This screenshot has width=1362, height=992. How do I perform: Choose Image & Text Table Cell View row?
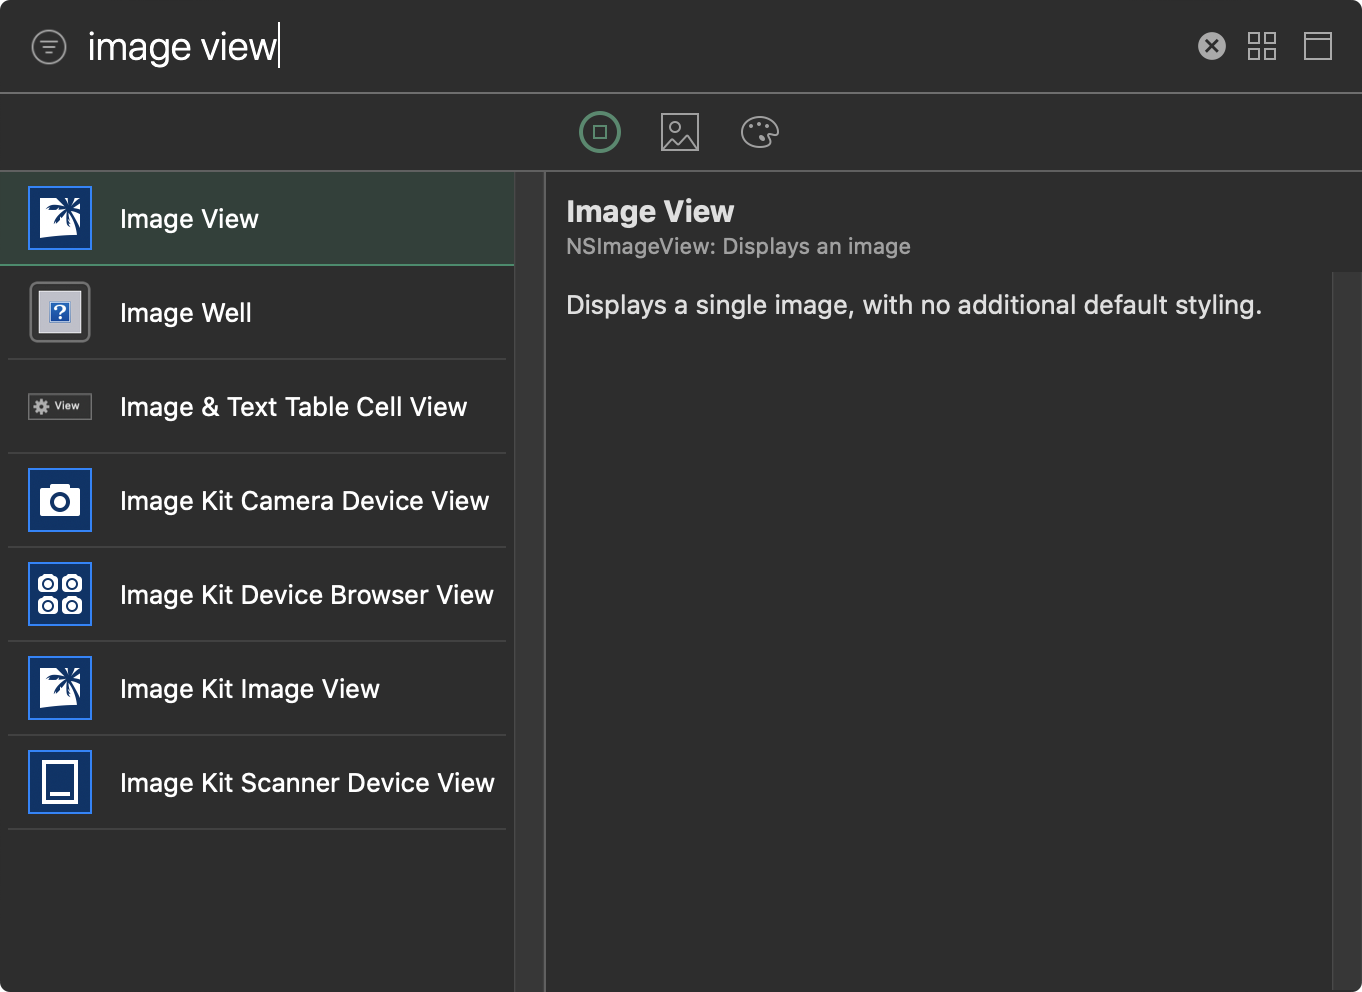point(293,407)
